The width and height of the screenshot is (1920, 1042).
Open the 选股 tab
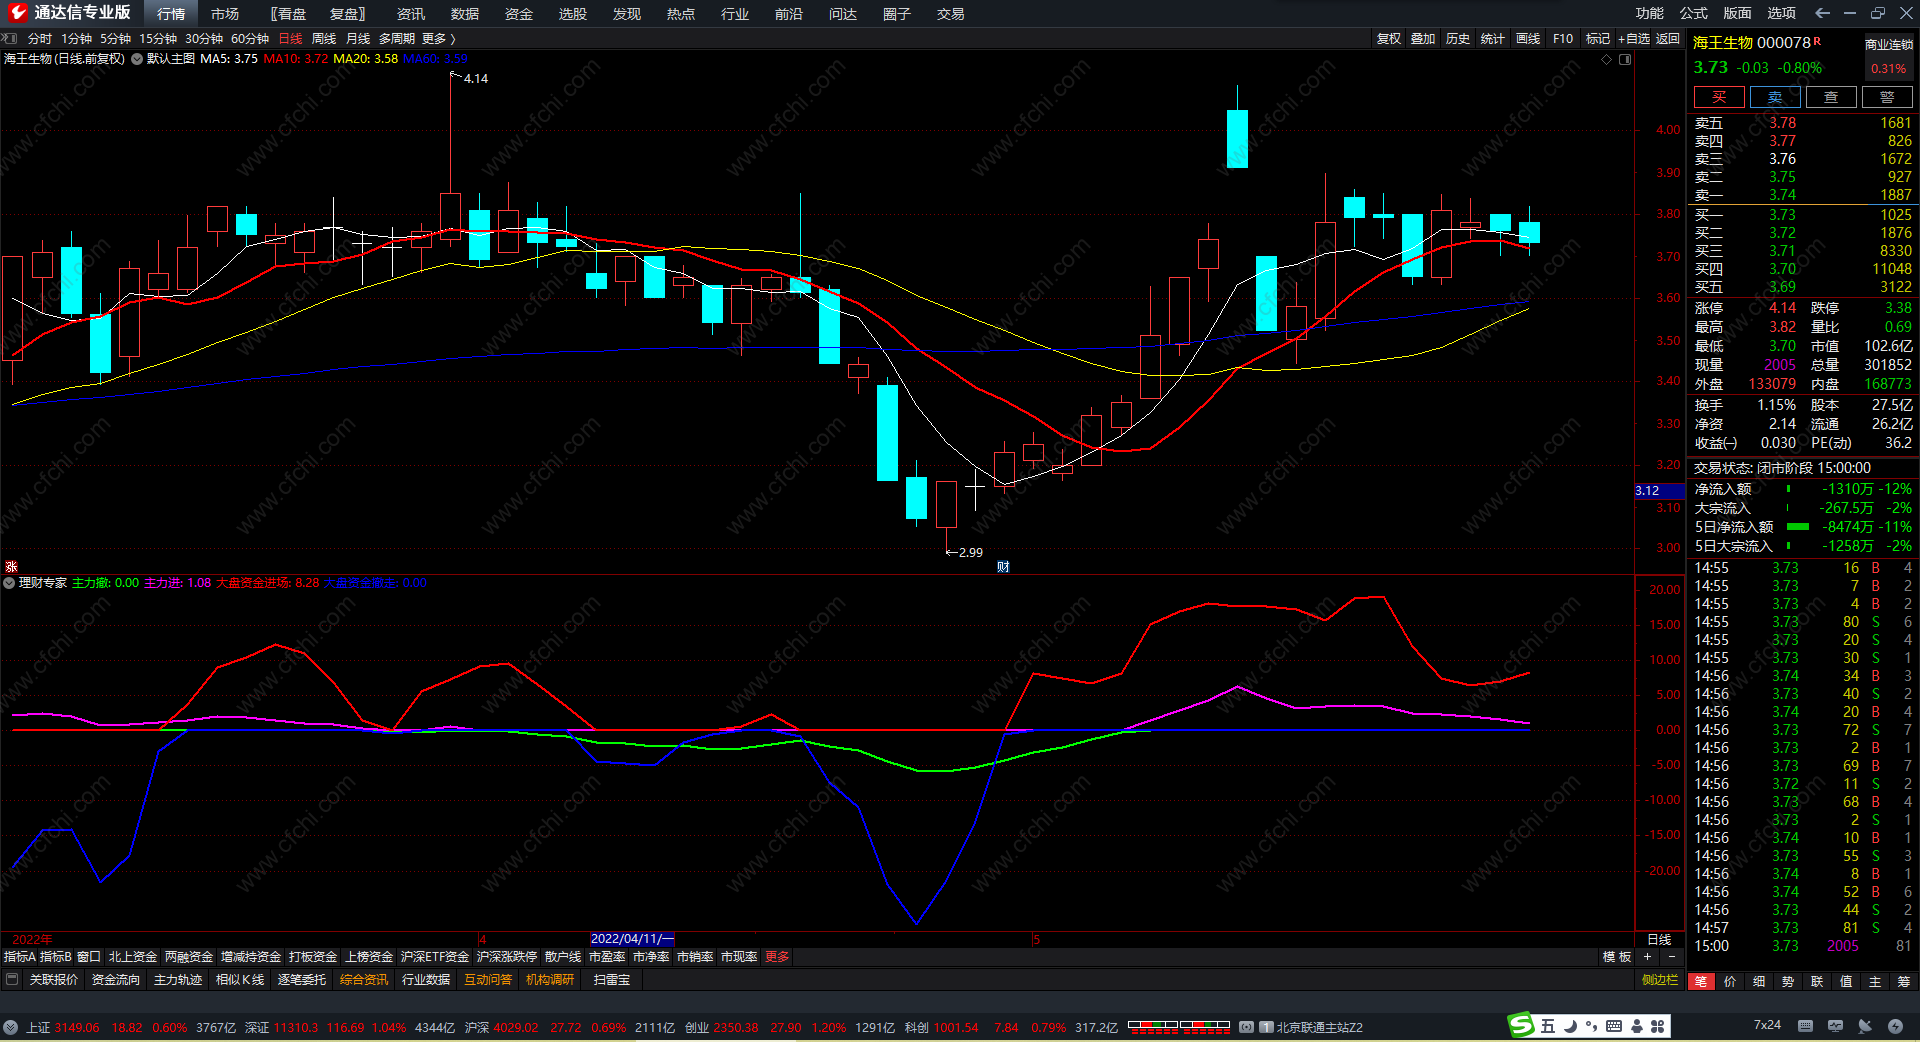click(573, 14)
